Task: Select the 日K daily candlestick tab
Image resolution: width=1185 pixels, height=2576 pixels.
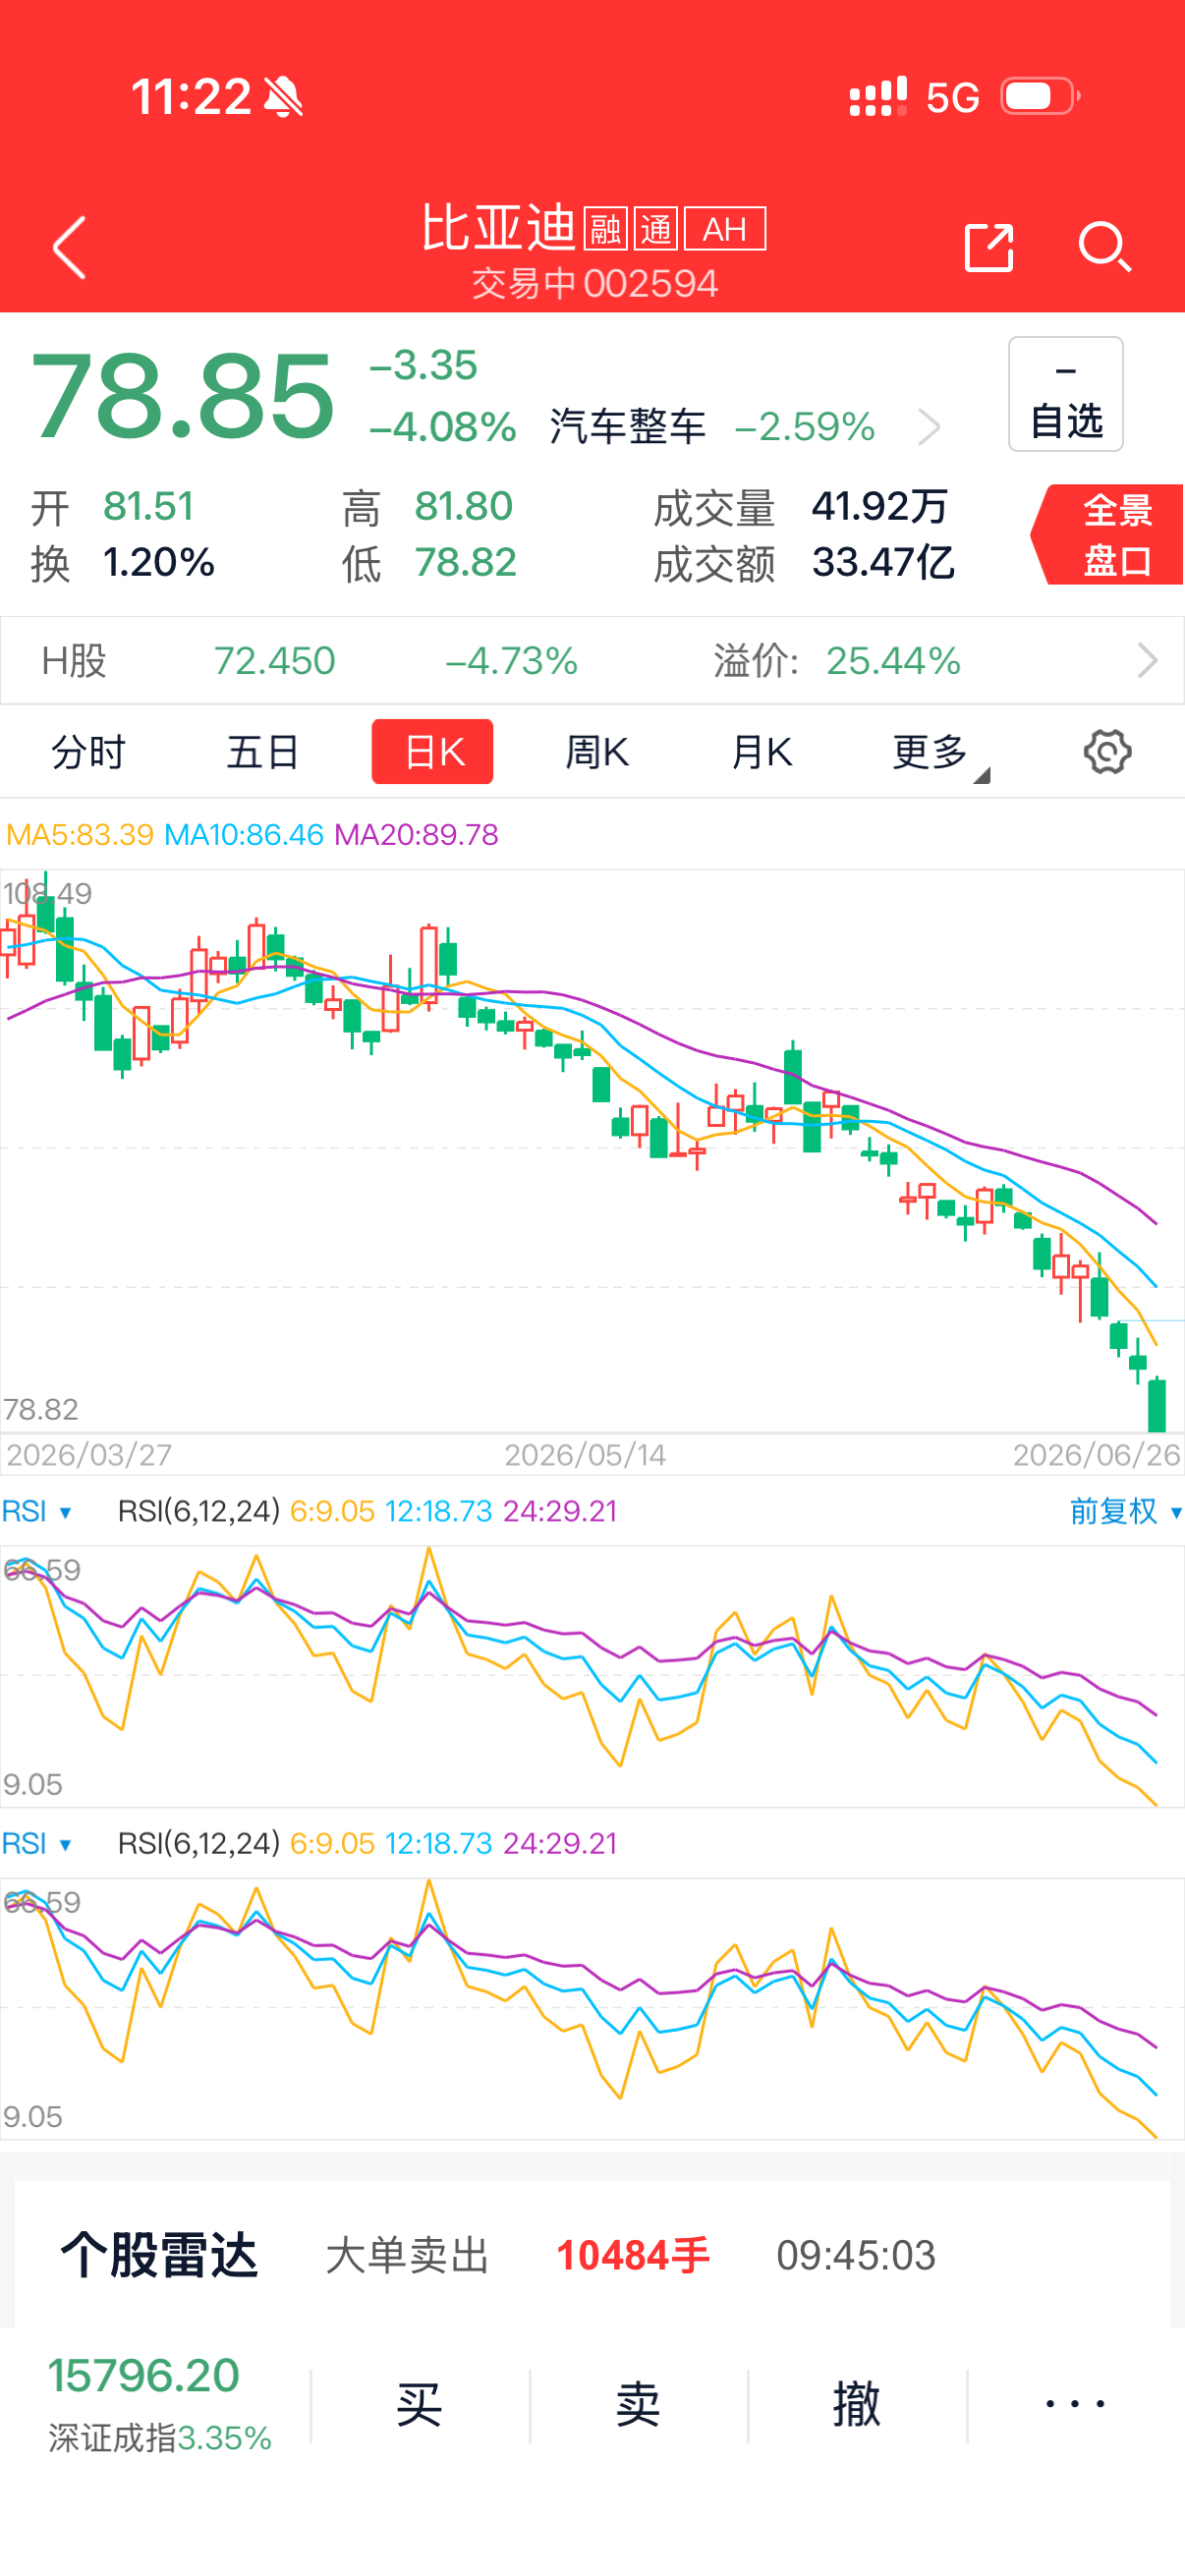Action: (432, 752)
